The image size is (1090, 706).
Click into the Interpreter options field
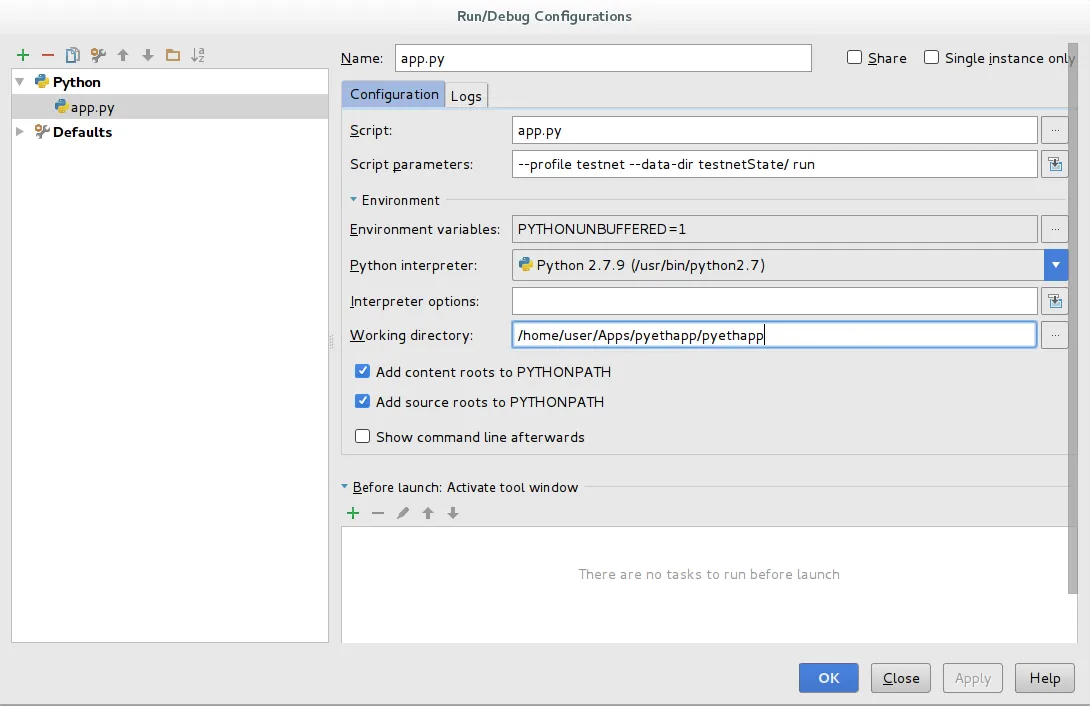[774, 301]
